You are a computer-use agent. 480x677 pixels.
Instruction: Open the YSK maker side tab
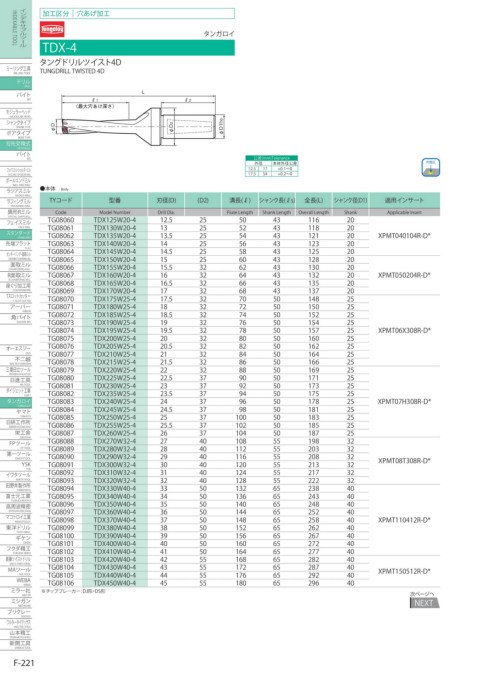(x=16, y=465)
